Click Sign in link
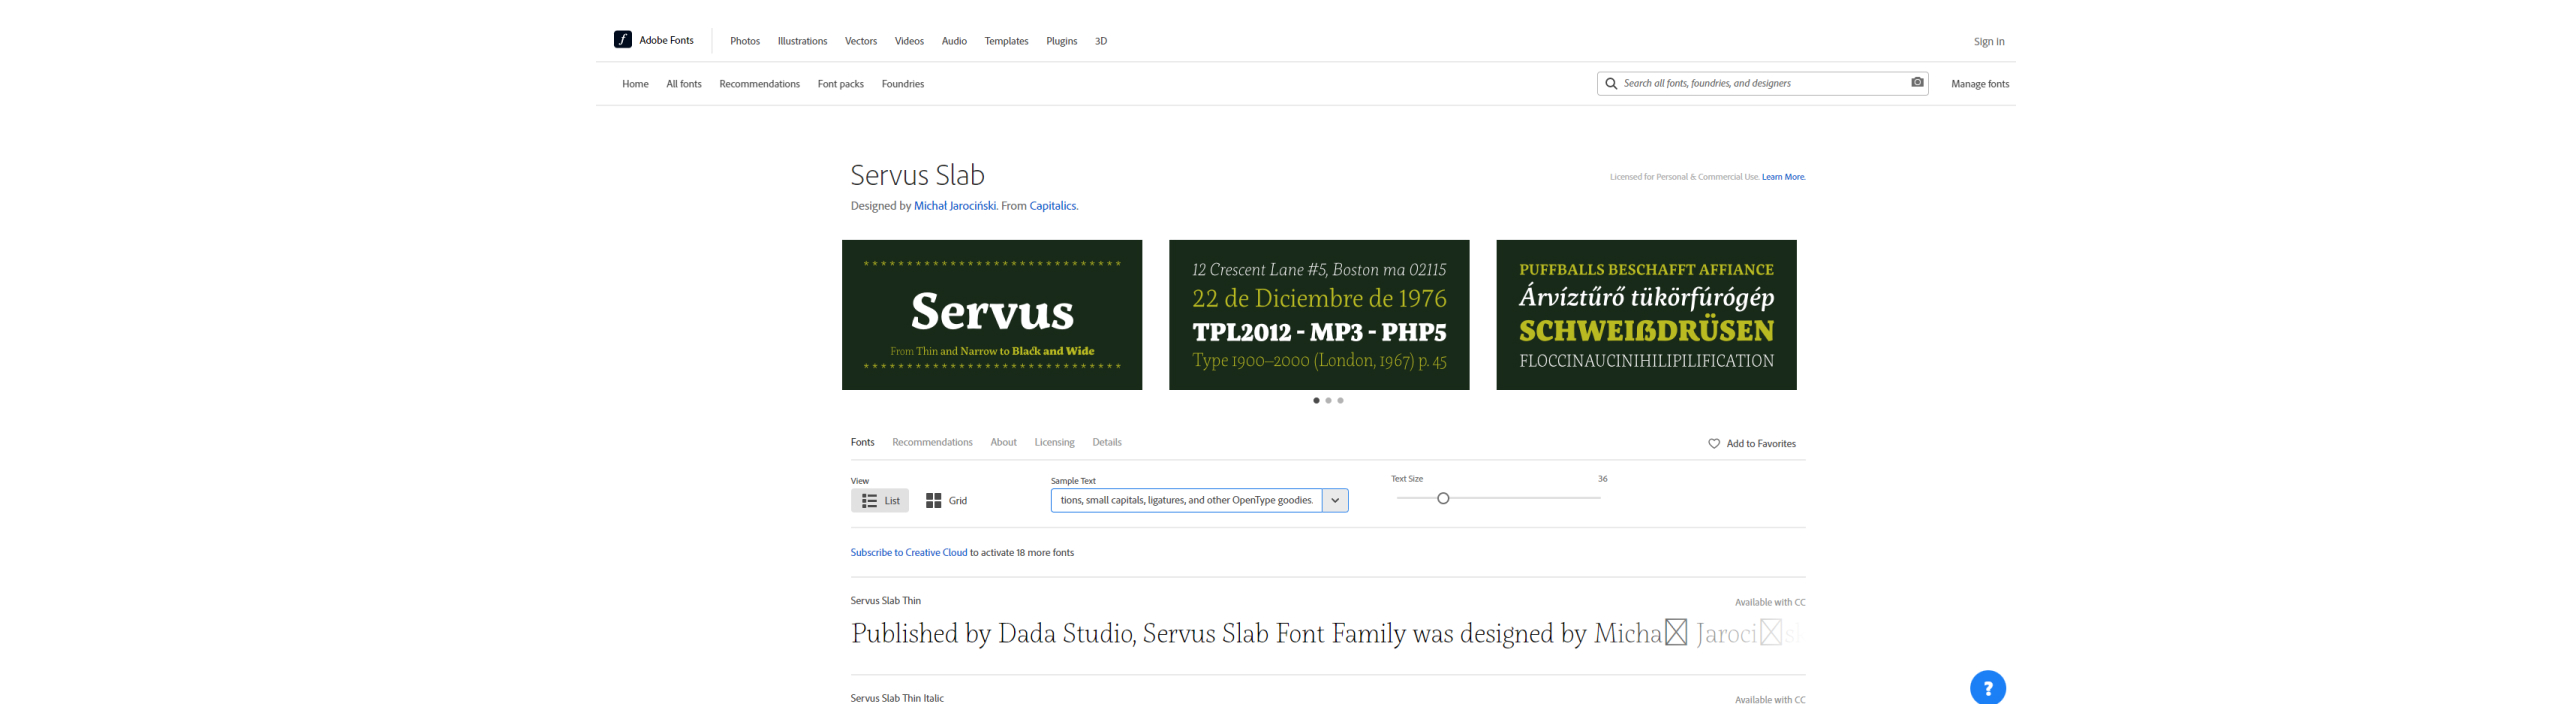 1988,42
